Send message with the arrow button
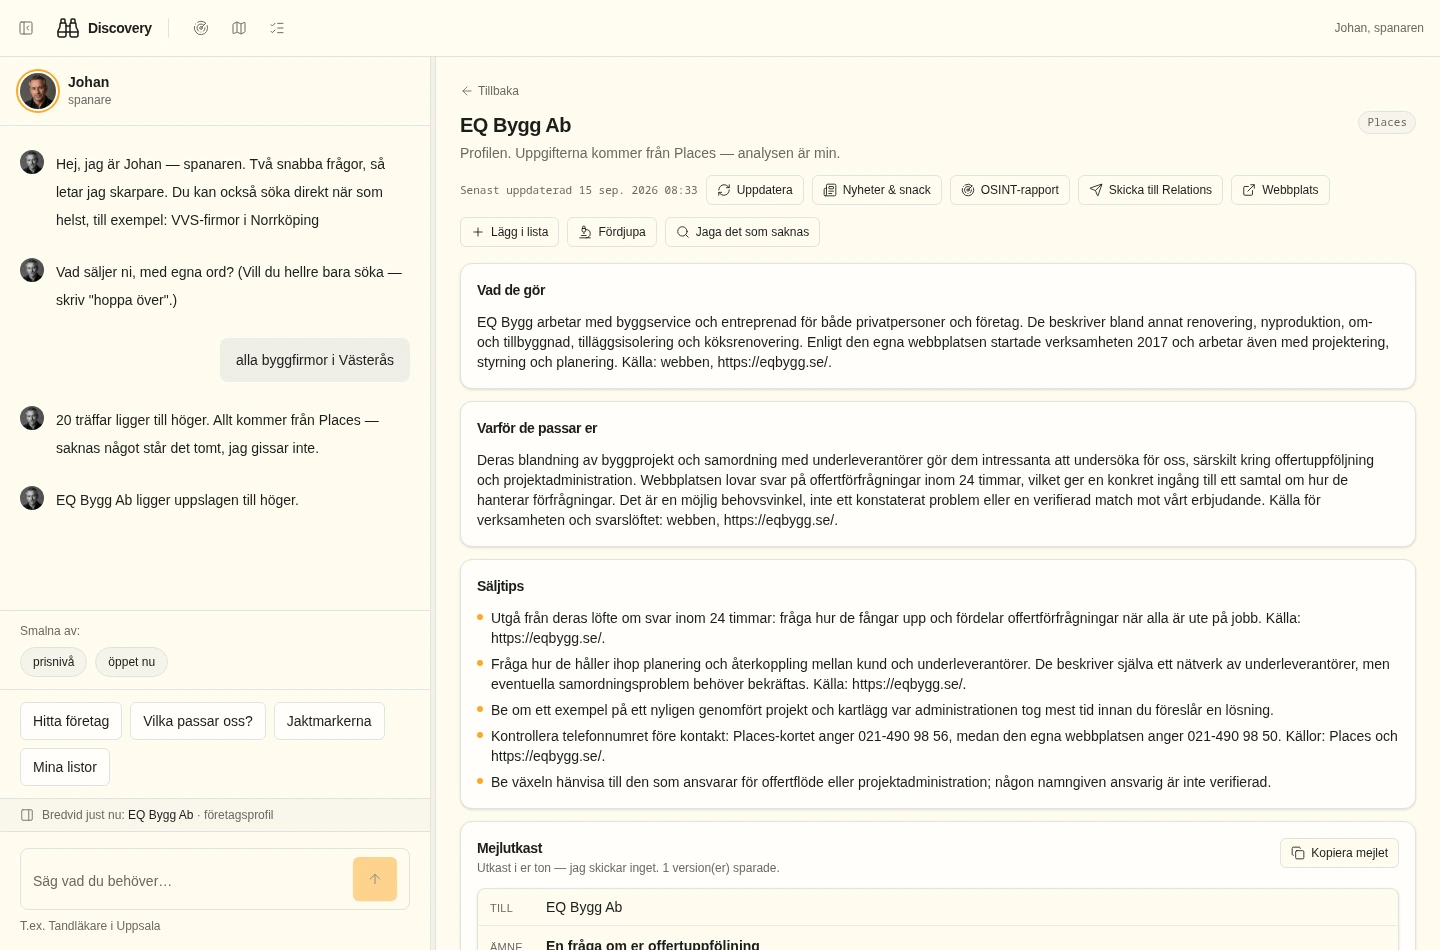This screenshot has height=950, width=1440. pos(375,879)
